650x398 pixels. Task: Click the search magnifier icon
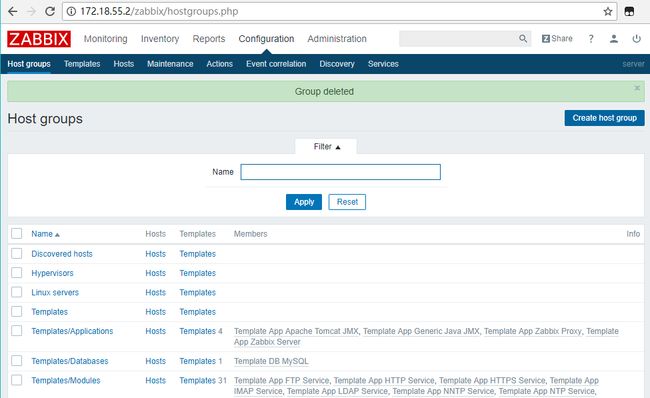point(523,39)
